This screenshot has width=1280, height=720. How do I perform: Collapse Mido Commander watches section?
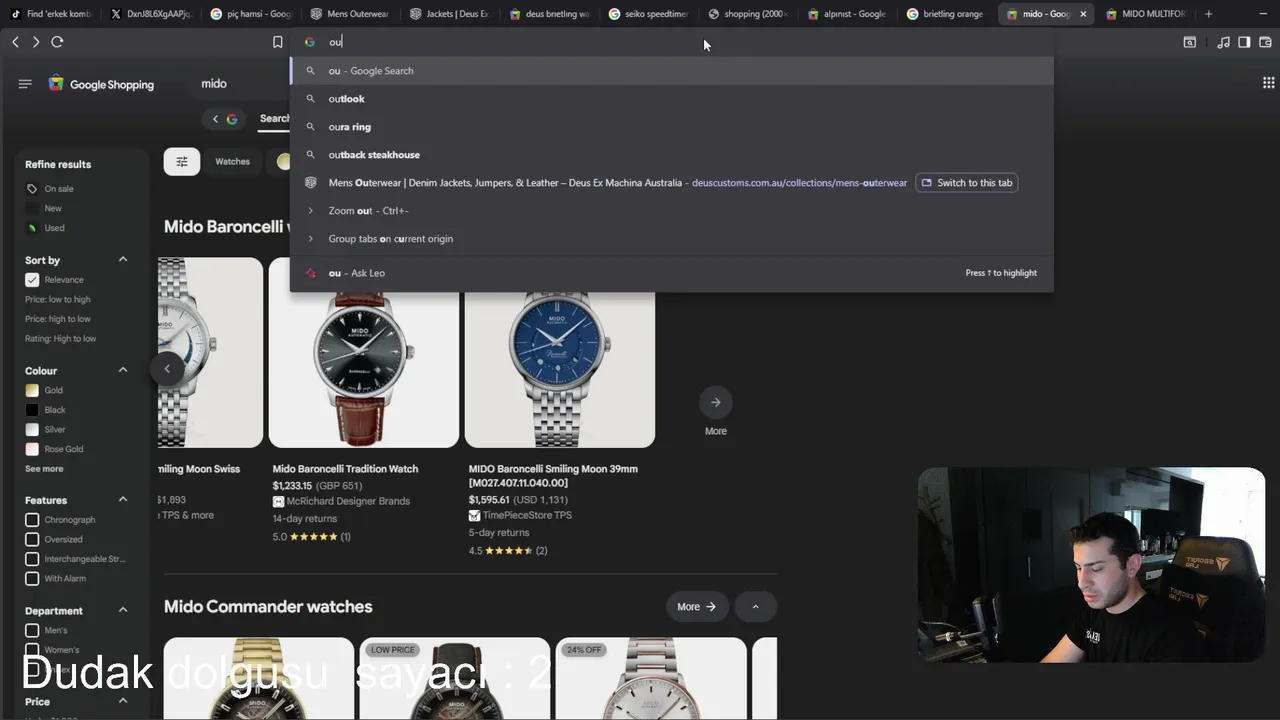coord(755,606)
